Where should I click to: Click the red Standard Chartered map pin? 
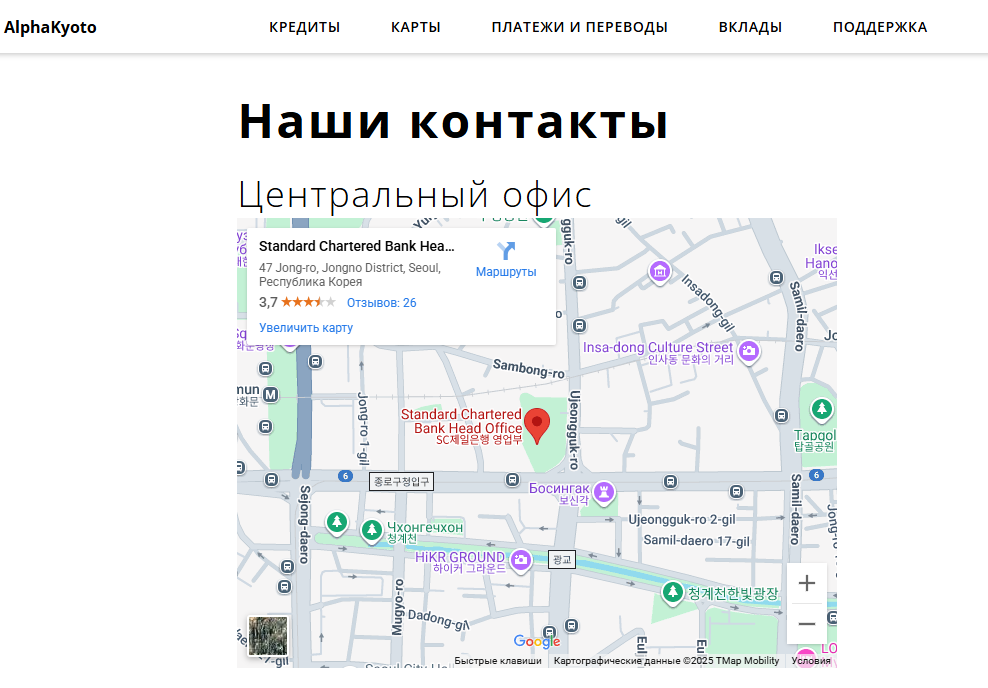click(537, 425)
